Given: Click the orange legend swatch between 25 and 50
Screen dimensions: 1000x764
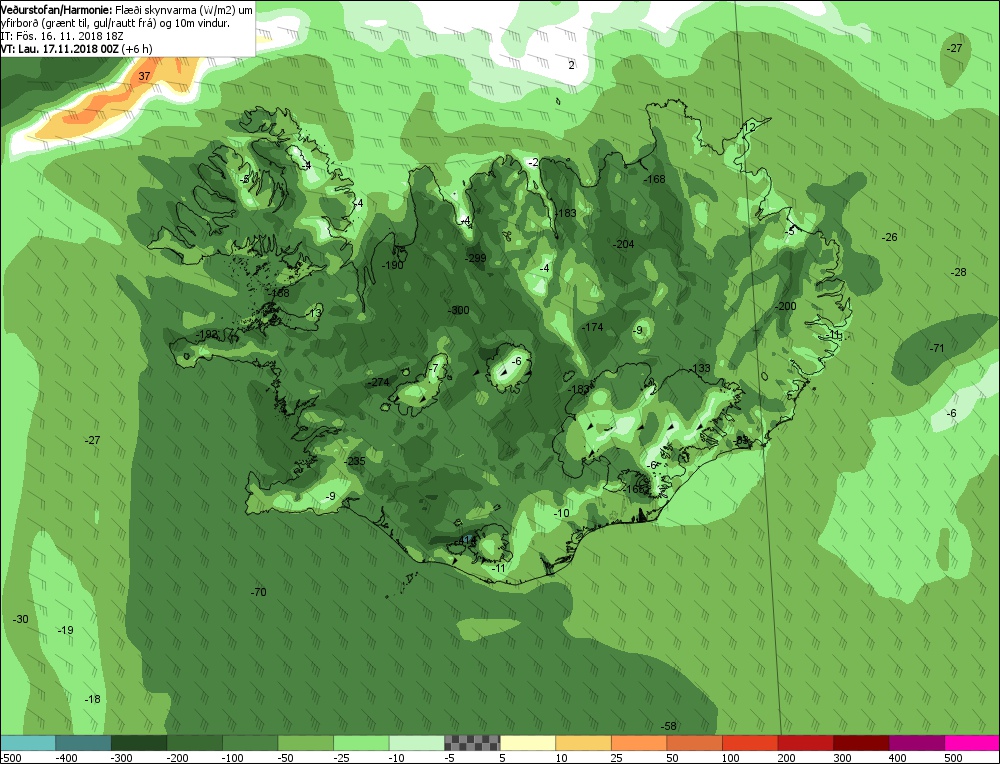Looking at the screenshot, I should (x=638, y=743).
